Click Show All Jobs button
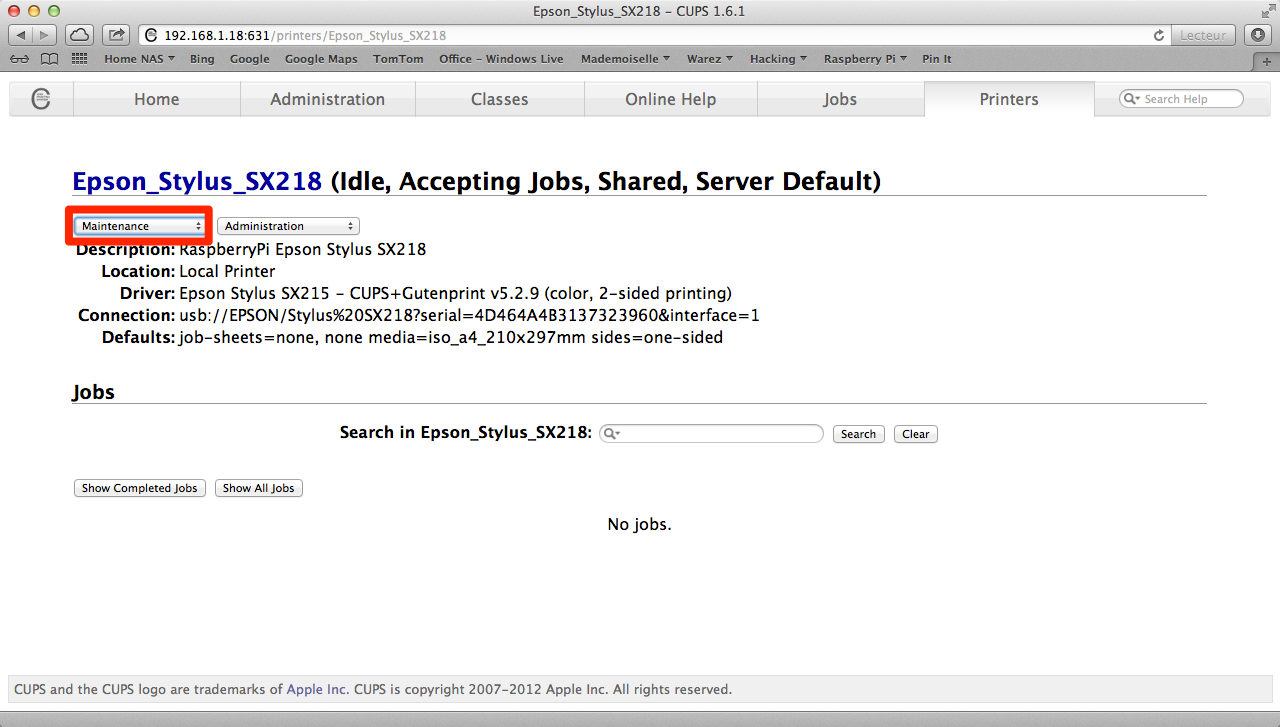This screenshot has width=1280, height=727. tap(258, 488)
